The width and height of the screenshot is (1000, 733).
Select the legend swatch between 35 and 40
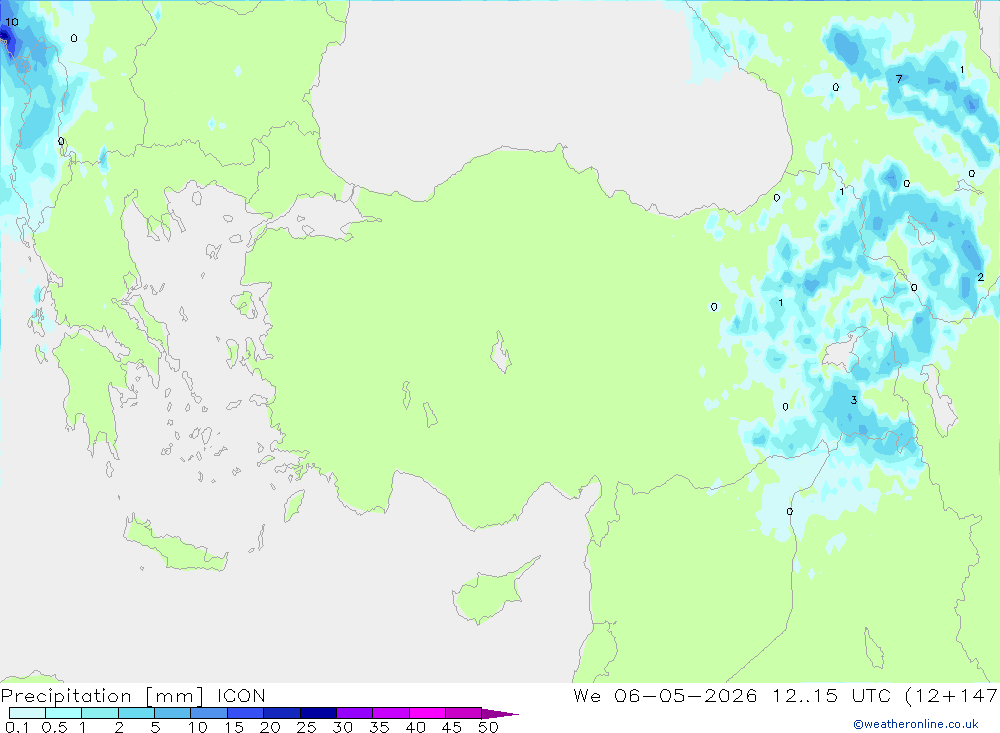tap(390, 713)
